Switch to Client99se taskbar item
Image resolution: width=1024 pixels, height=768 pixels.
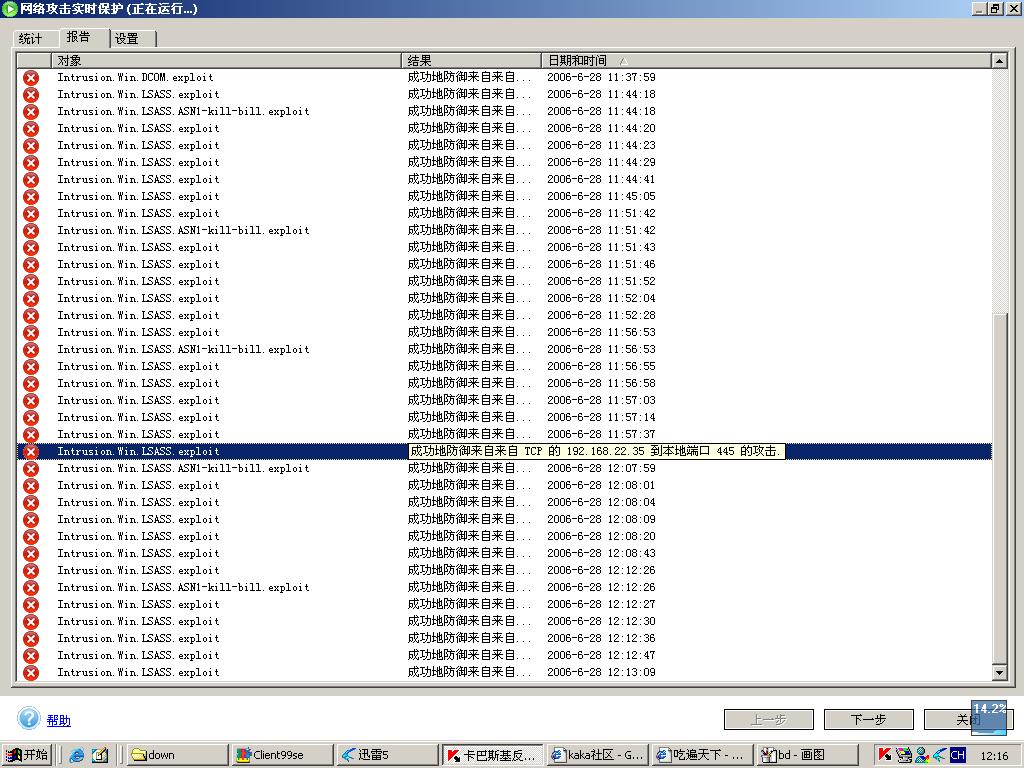point(283,755)
